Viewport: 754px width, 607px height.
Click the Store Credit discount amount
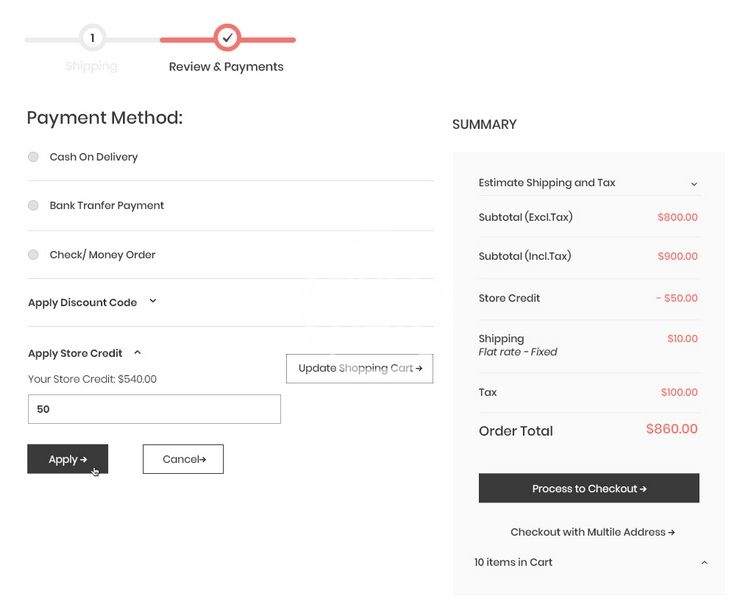[x=676, y=298]
